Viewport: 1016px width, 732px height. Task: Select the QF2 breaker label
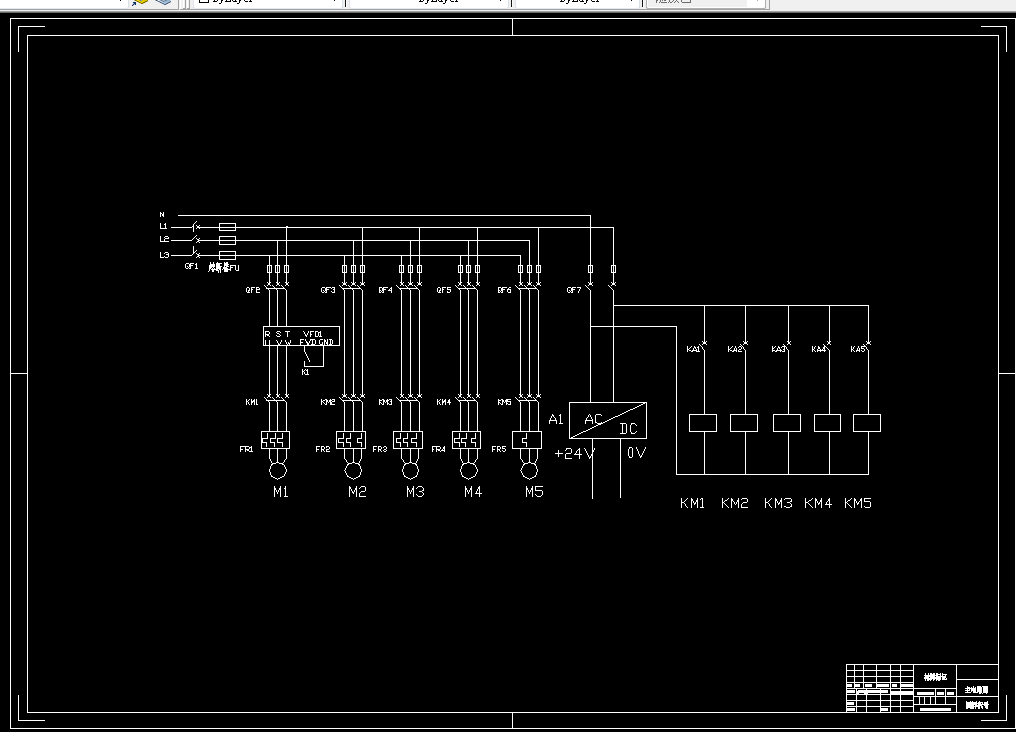click(253, 290)
